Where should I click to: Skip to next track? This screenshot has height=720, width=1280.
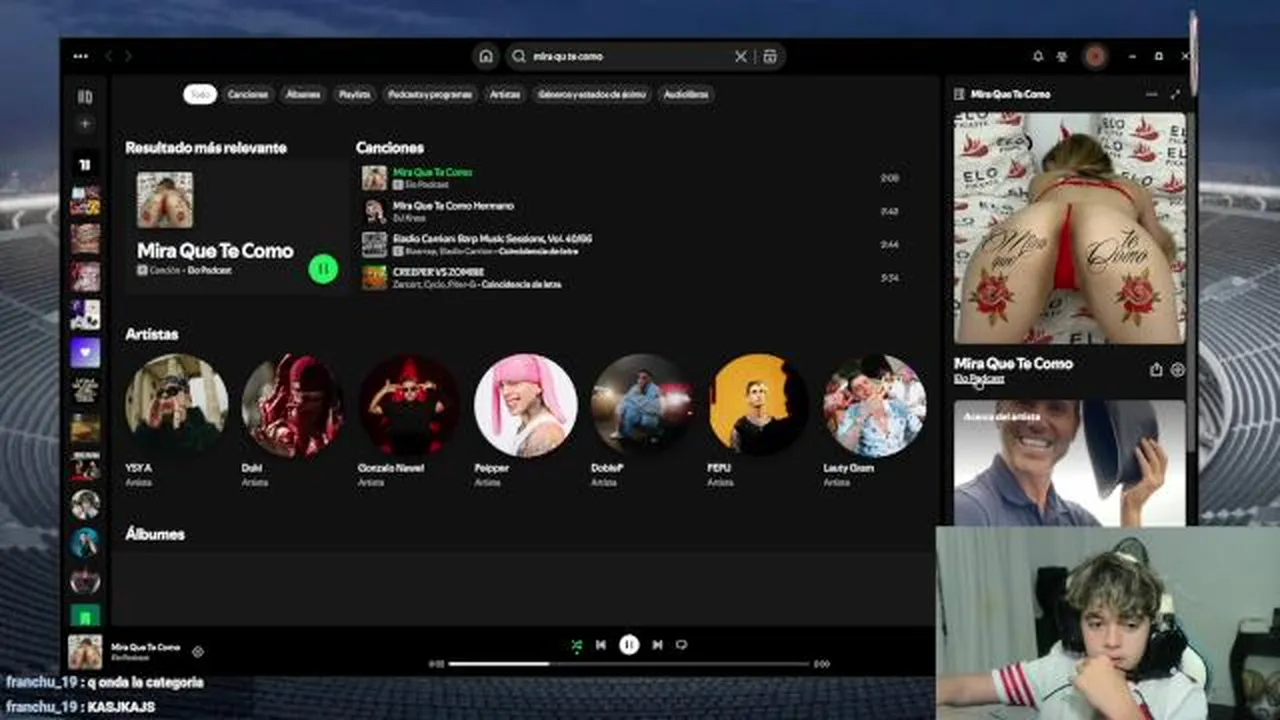click(x=657, y=645)
